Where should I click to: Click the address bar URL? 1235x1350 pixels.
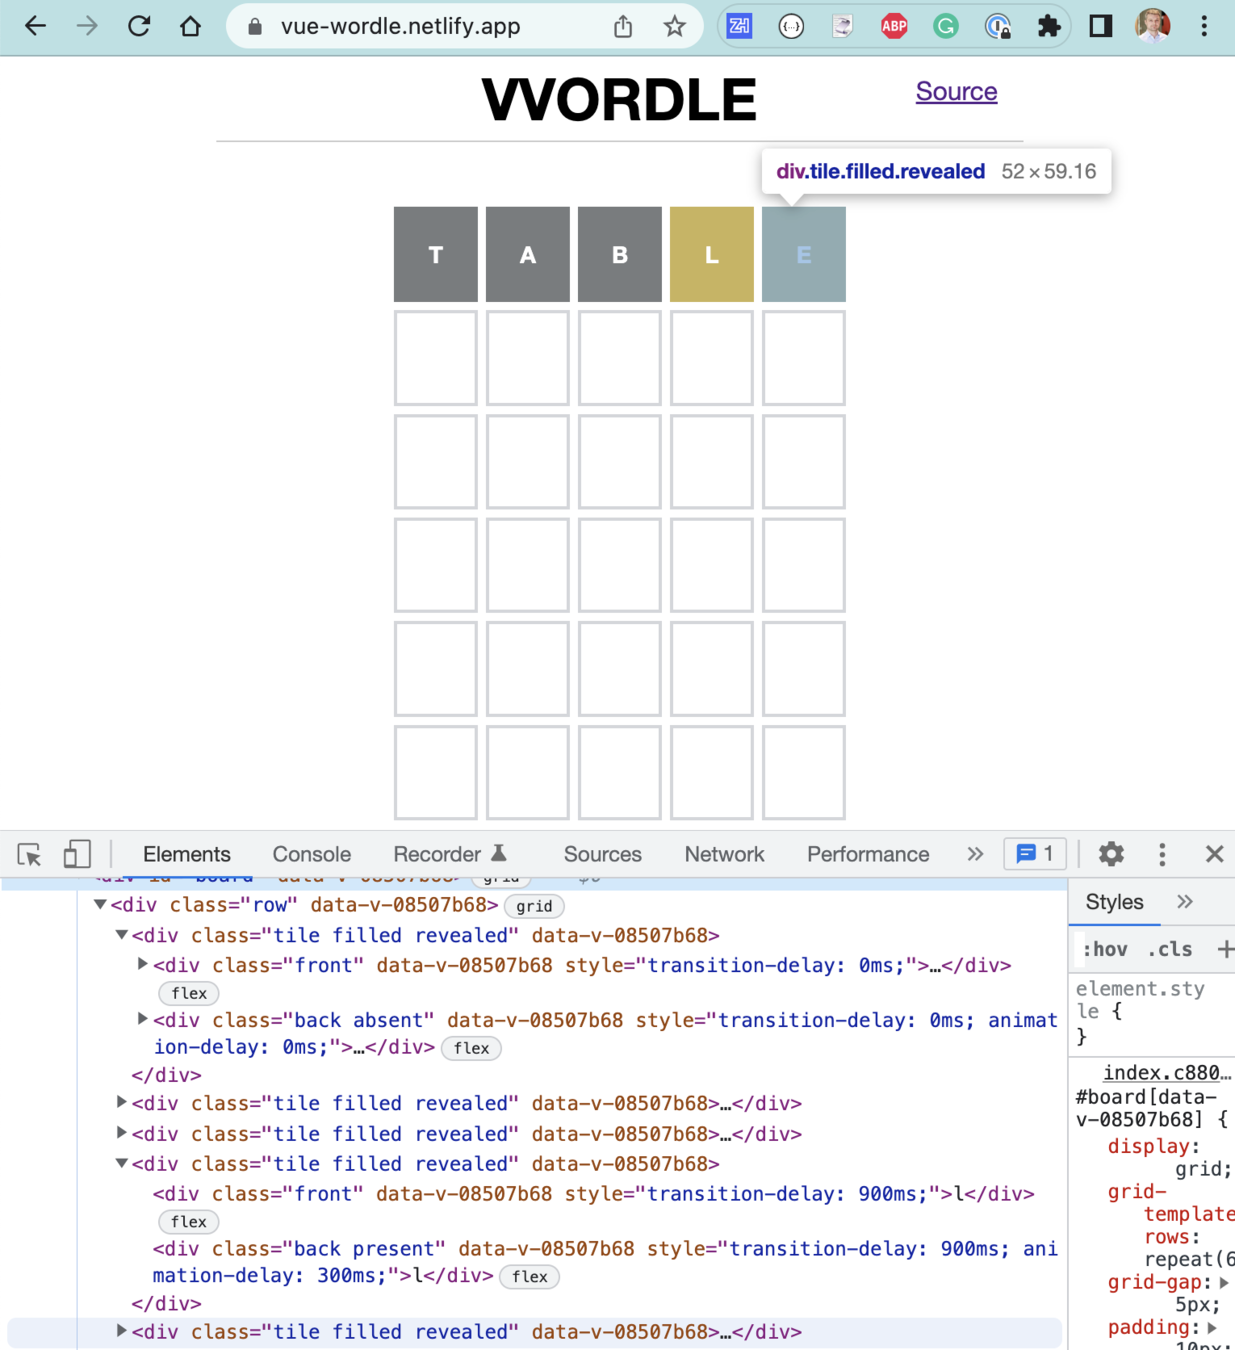pyautogui.click(x=400, y=26)
